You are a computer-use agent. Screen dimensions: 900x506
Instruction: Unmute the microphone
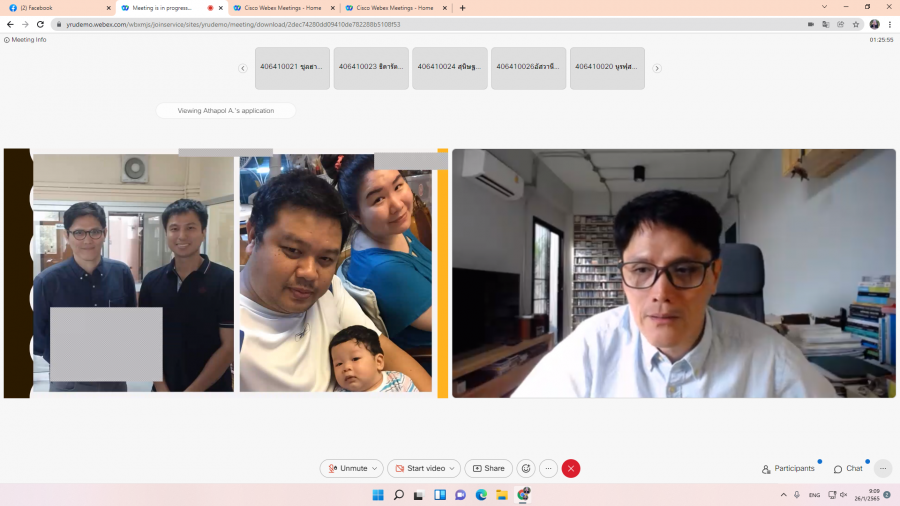tap(348, 468)
